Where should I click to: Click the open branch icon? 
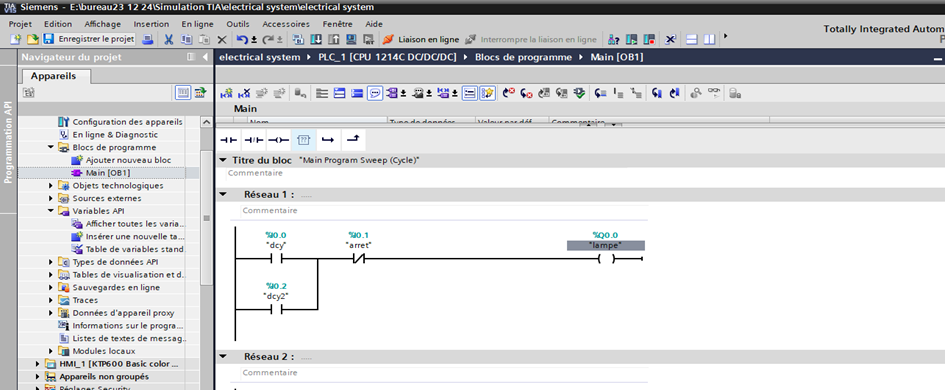pyautogui.click(x=328, y=140)
